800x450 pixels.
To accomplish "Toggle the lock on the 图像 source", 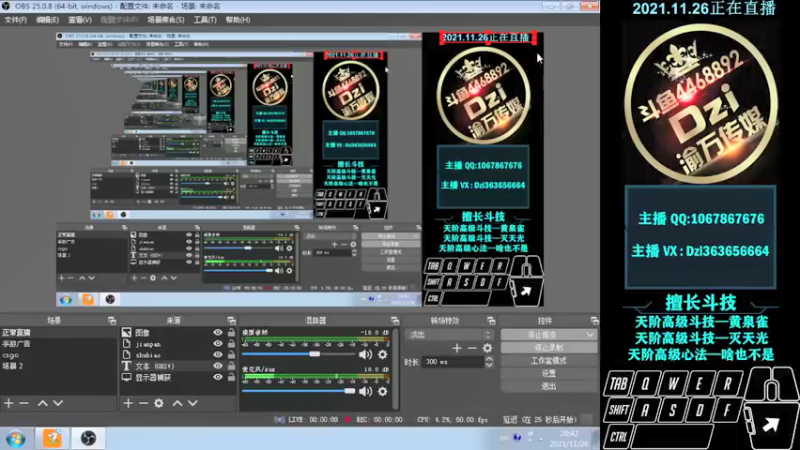I will coord(231,332).
